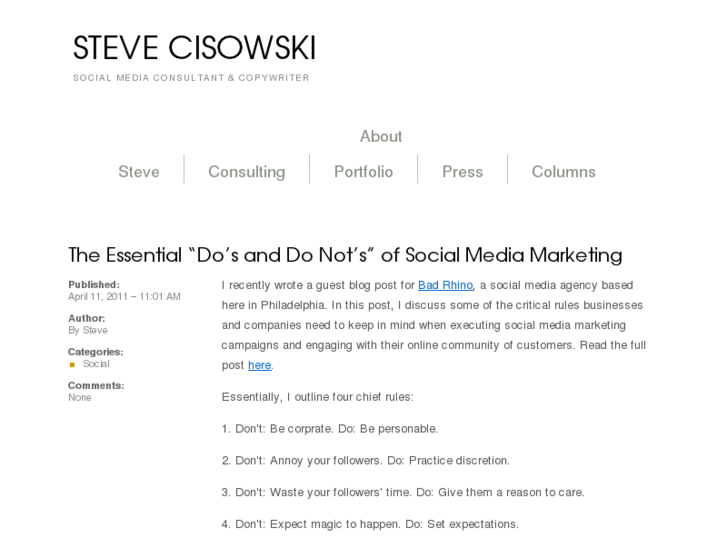Click rule 2 about practicing discretion
Viewport: 727px width, 545px height.
pos(366,460)
